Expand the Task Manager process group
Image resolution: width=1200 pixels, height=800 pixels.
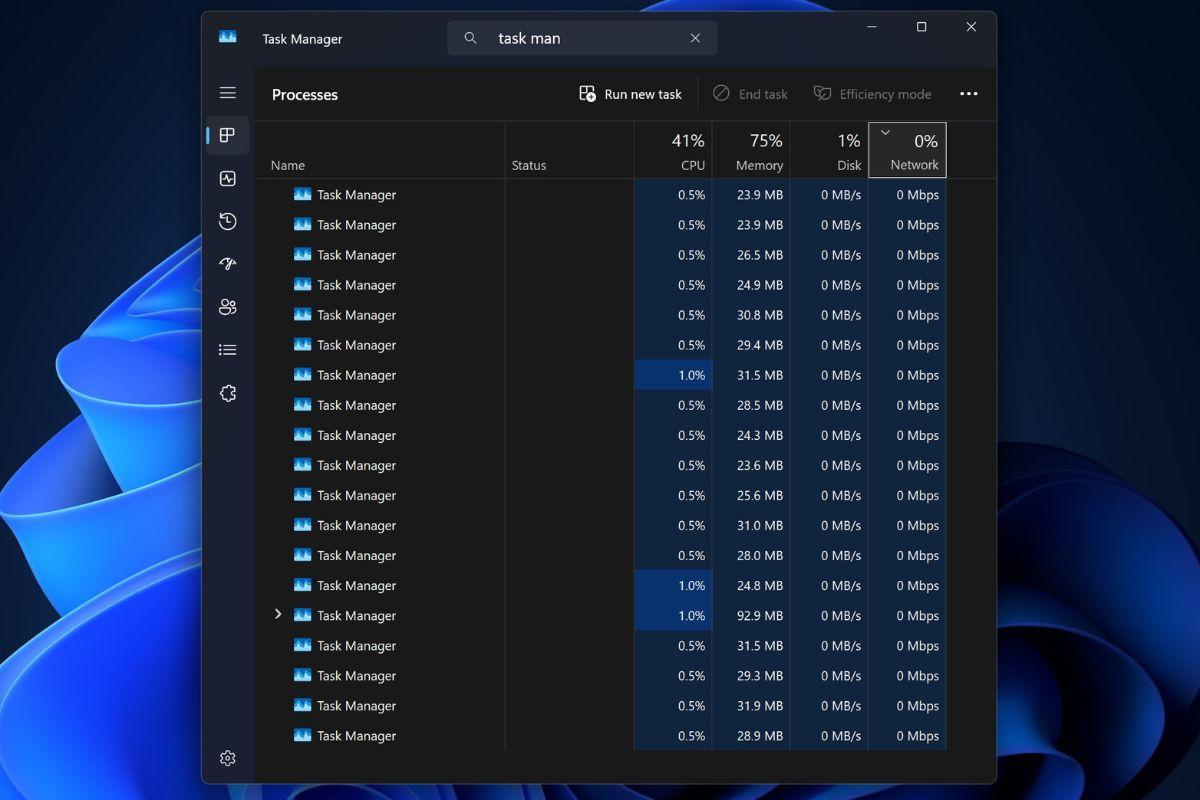point(278,615)
